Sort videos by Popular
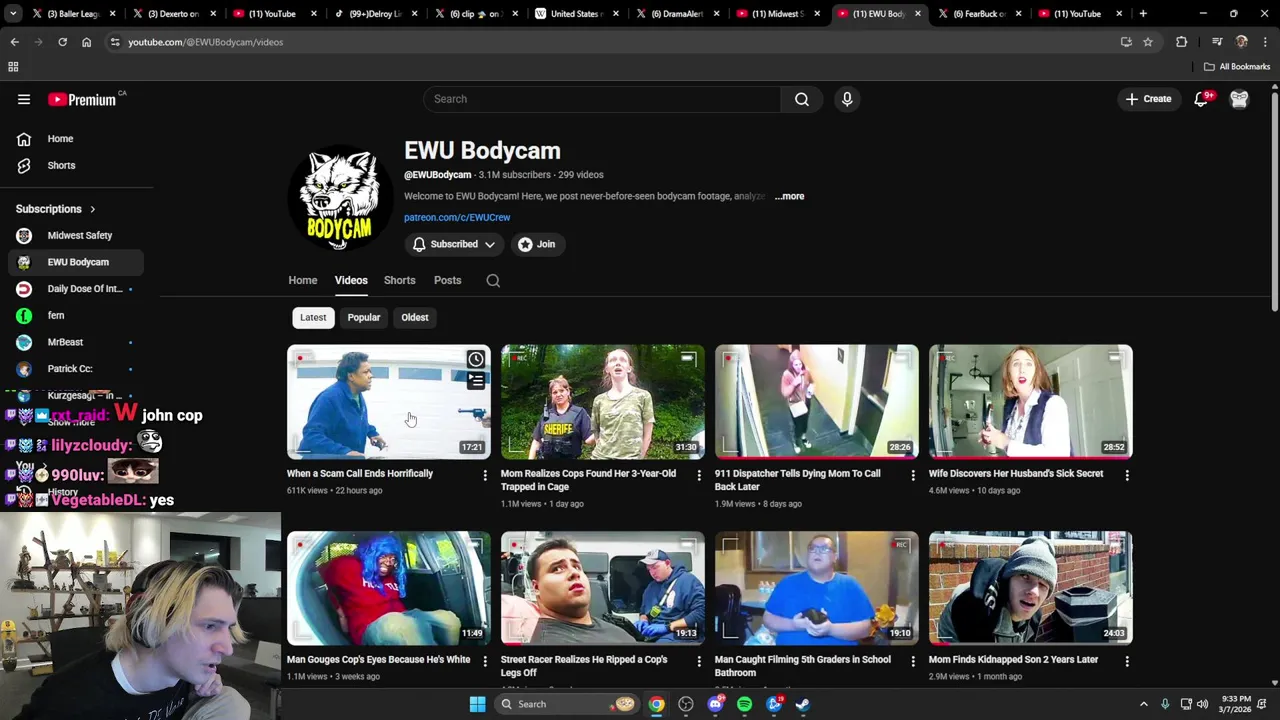 (x=364, y=318)
